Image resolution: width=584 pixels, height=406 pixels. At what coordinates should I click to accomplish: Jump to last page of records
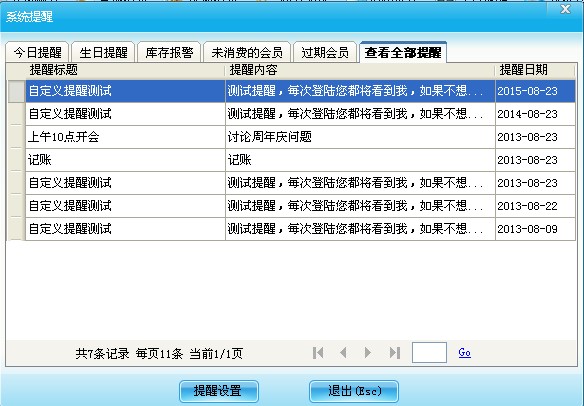395,352
